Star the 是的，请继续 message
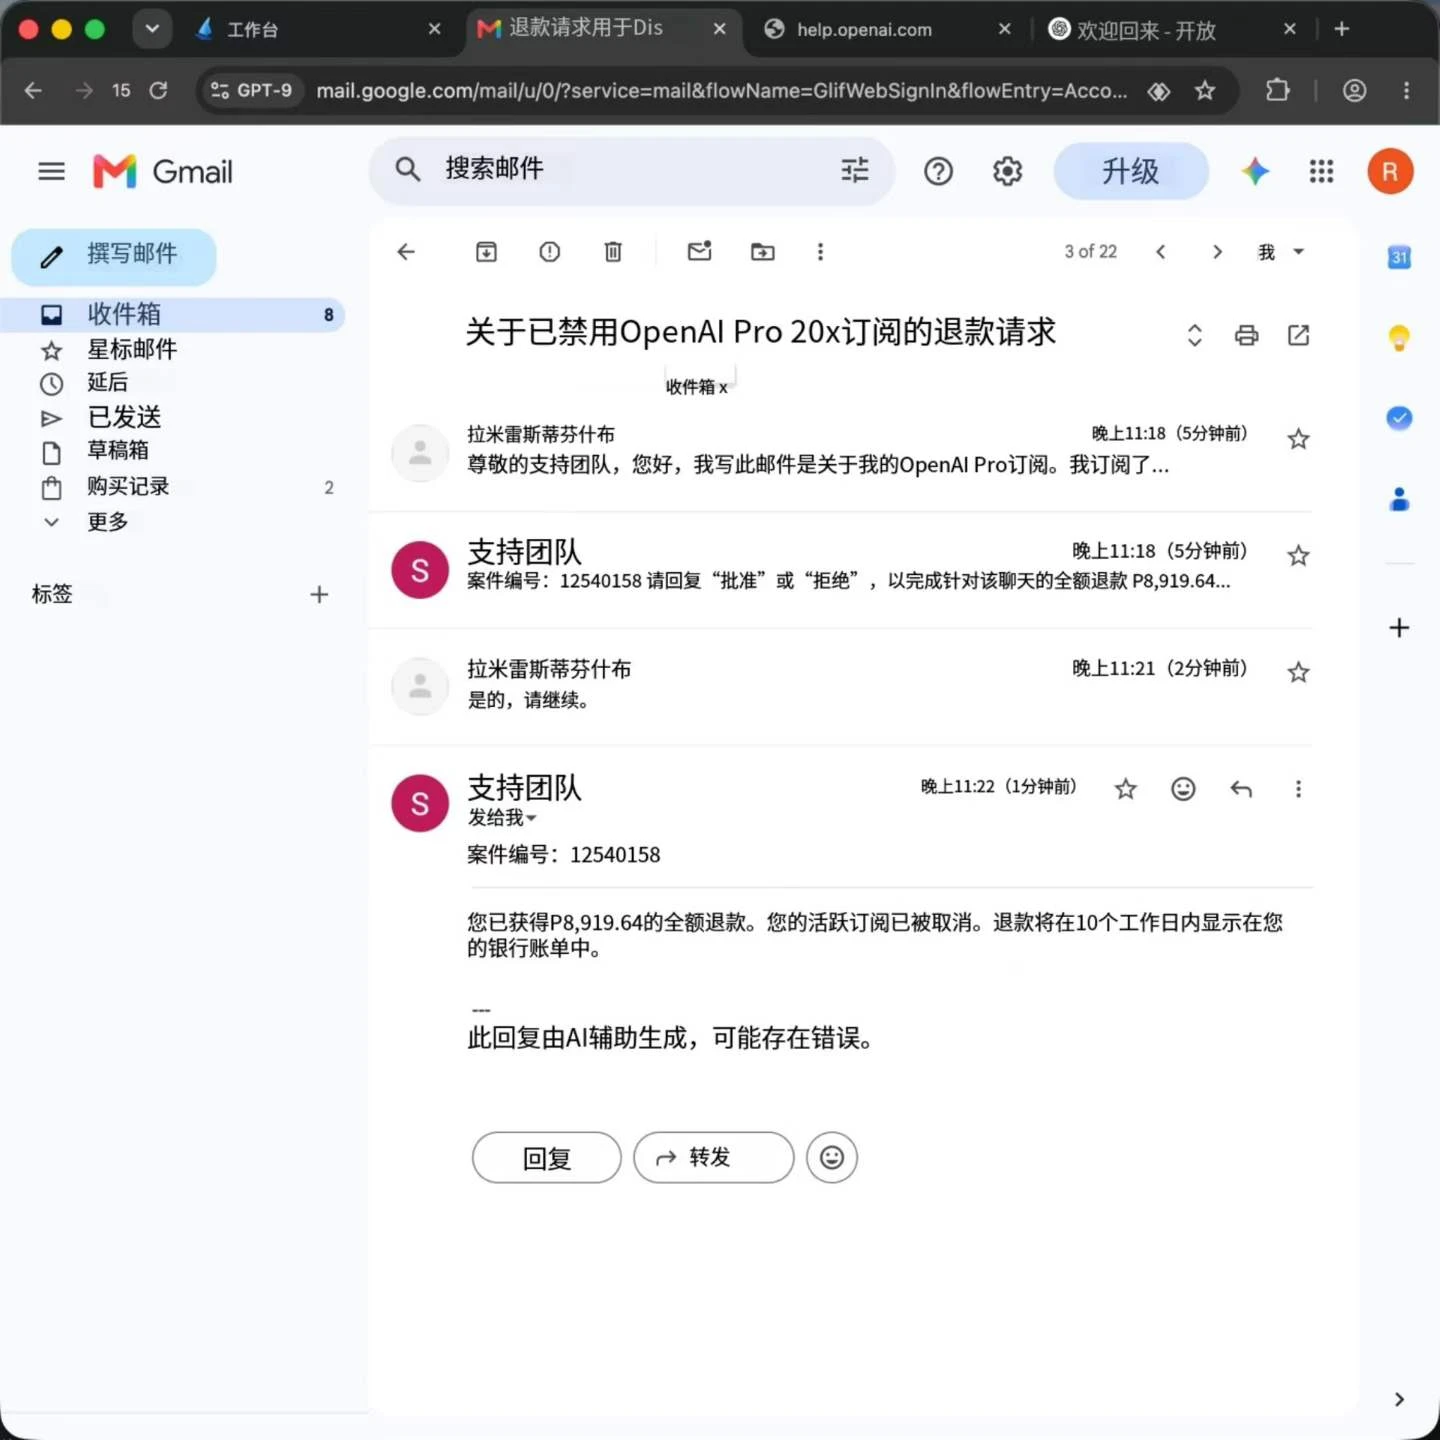The image size is (1440, 1440). (x=1298, y=672)
